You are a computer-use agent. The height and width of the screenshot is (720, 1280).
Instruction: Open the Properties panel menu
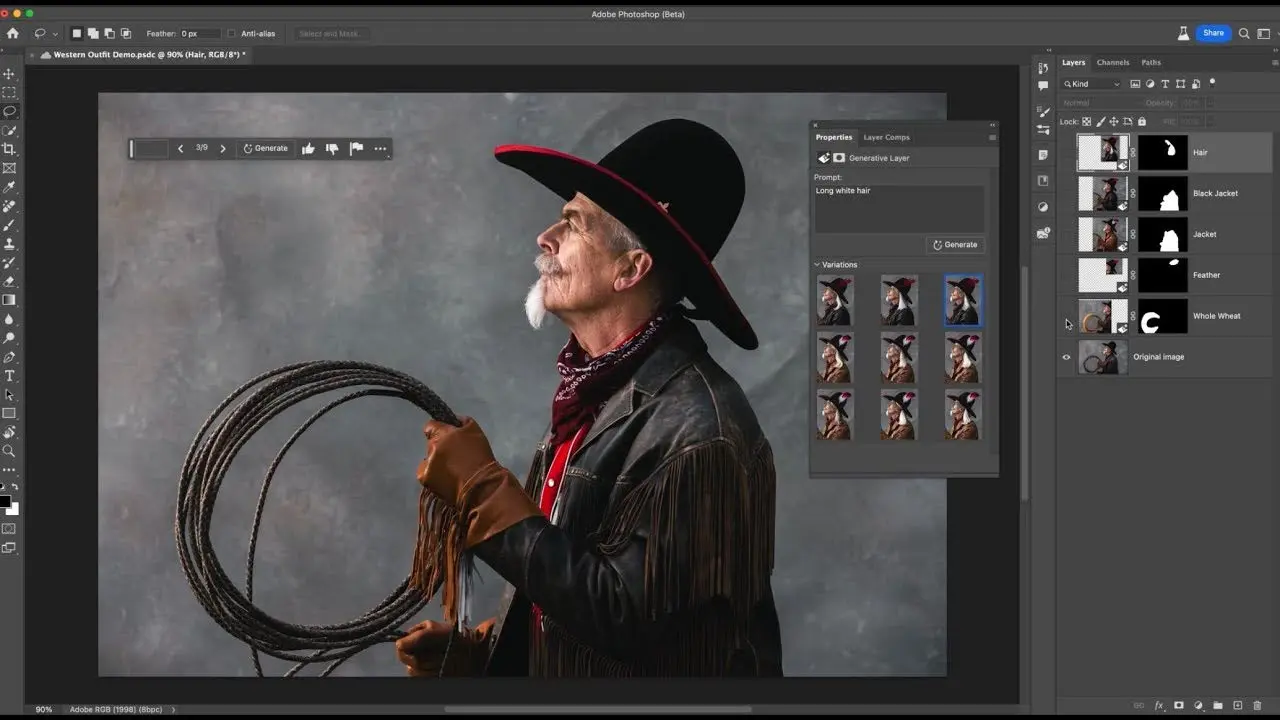pos(992,137)
